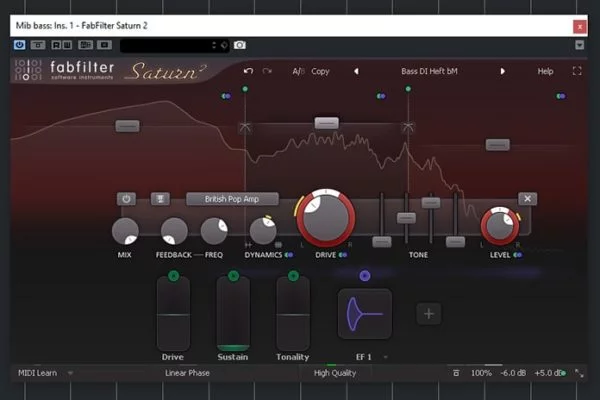Click the green drag handle above Drive slider
This screenshot has height=400, width=600.
(173, 276)
